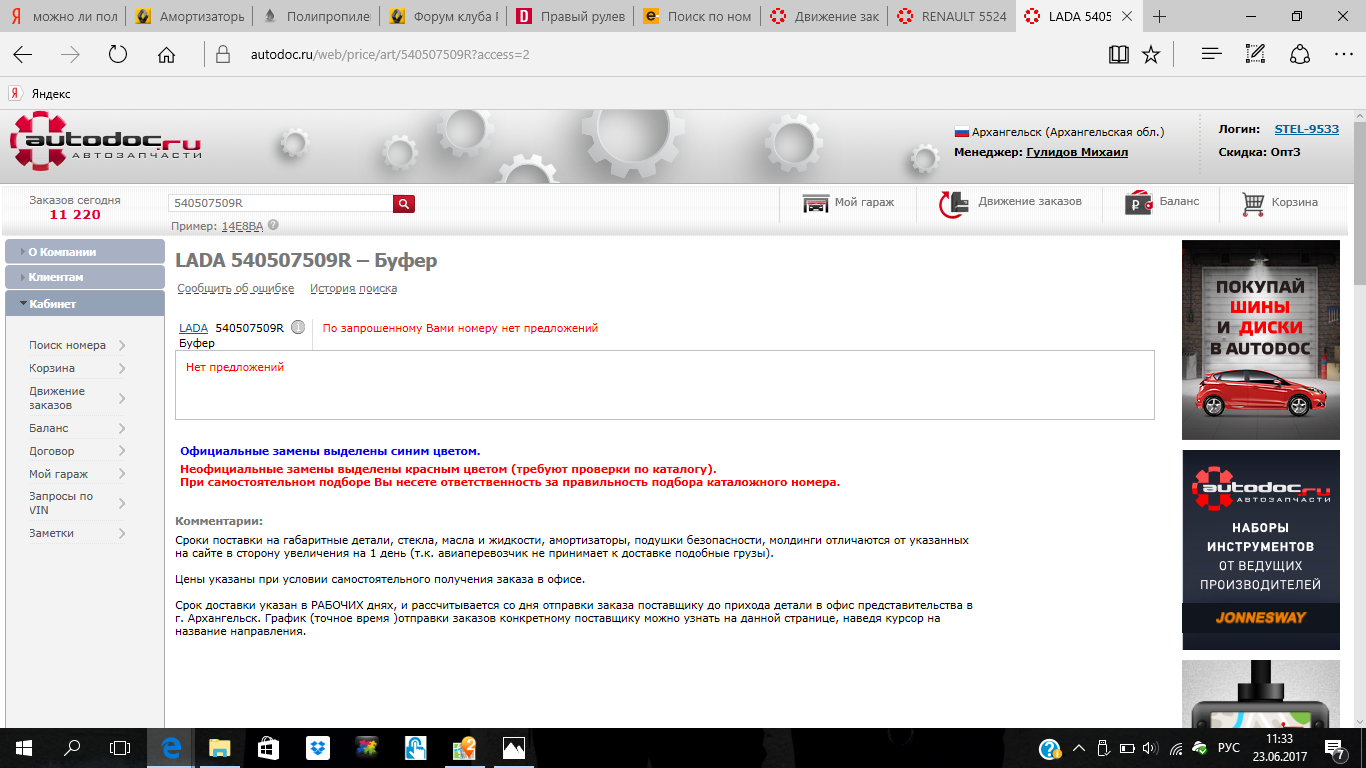Viewport: 1366px width, 768px height.
Task: Open the Edge Hub icon
Action: point(1212,55)
